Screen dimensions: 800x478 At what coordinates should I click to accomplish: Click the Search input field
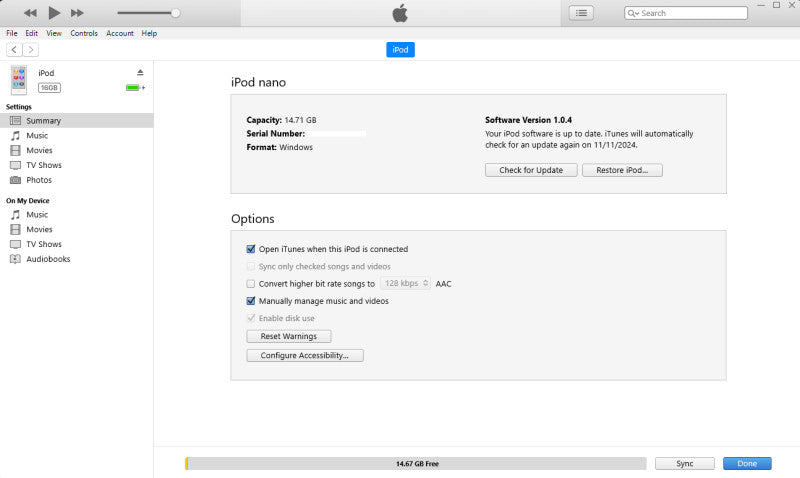[686, 13]
